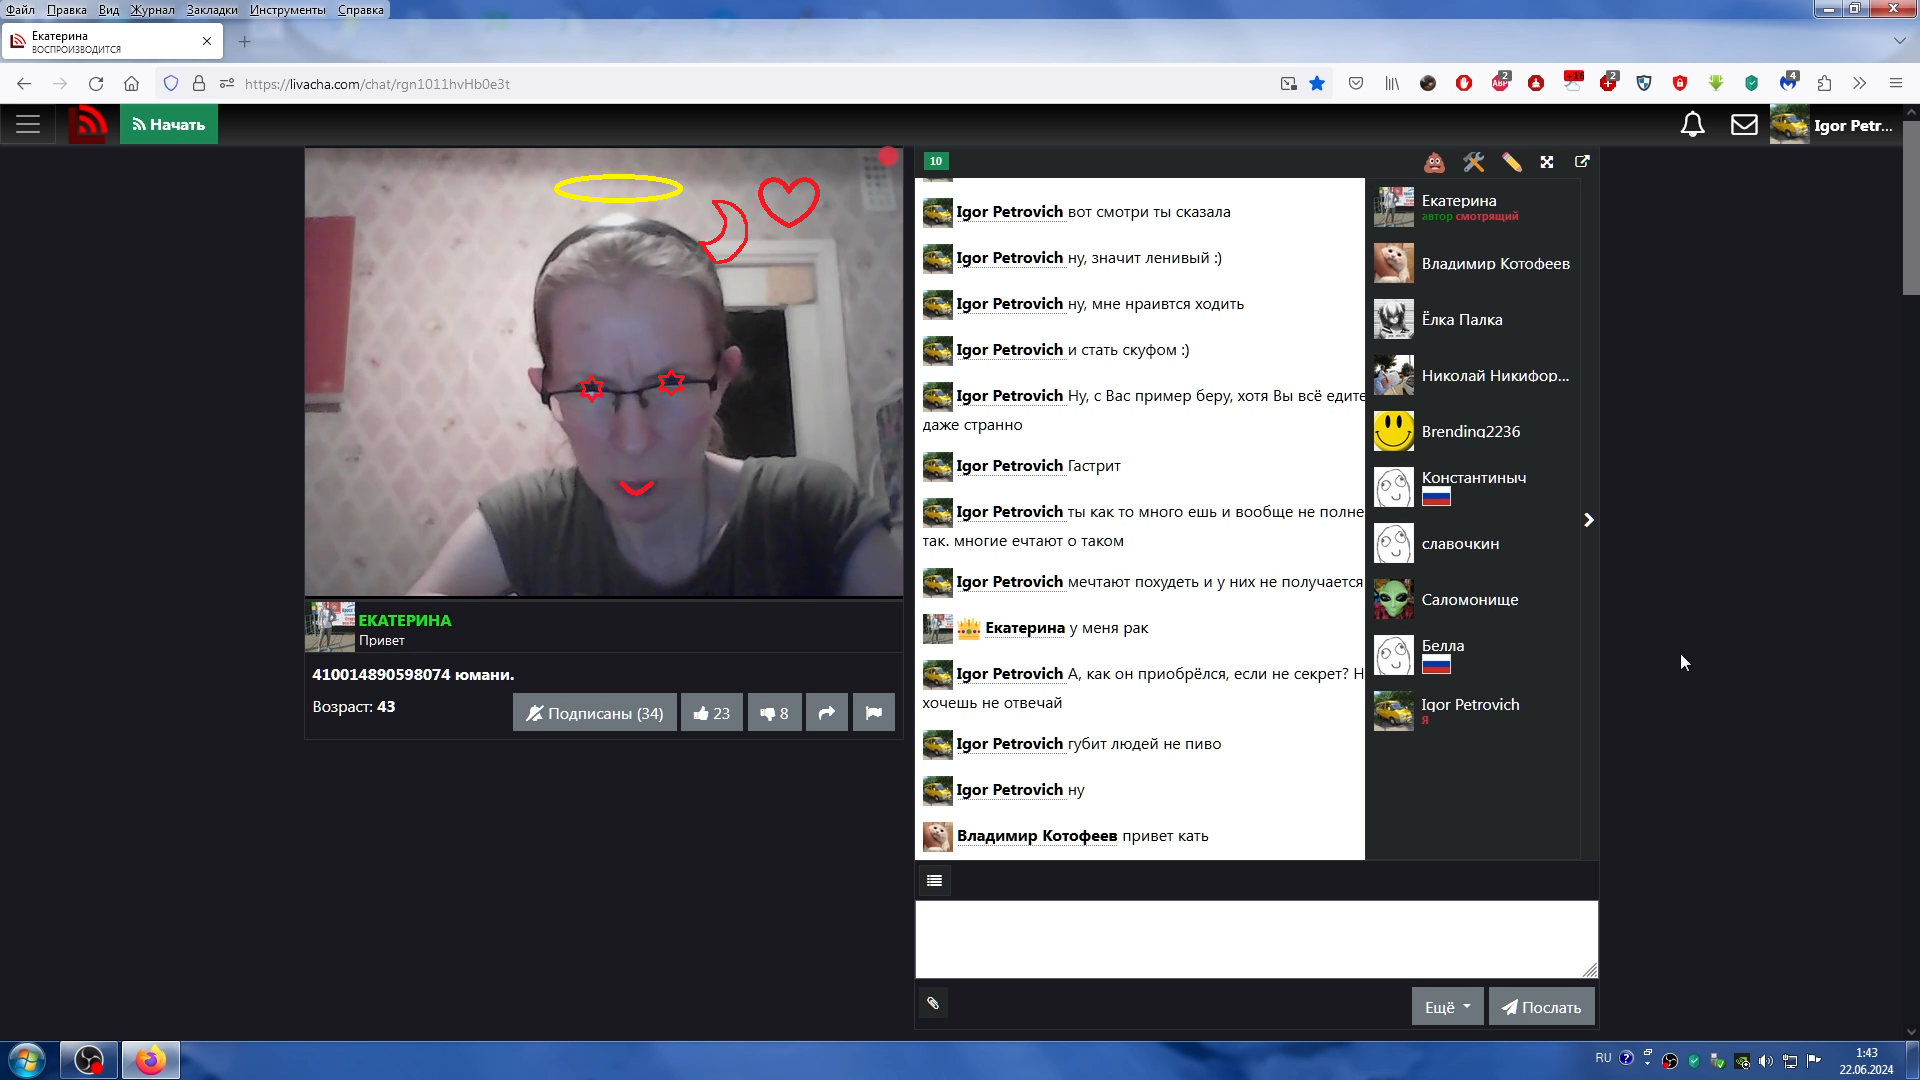
Task: Open the messages envelope icon
Action: (1744, 125)
